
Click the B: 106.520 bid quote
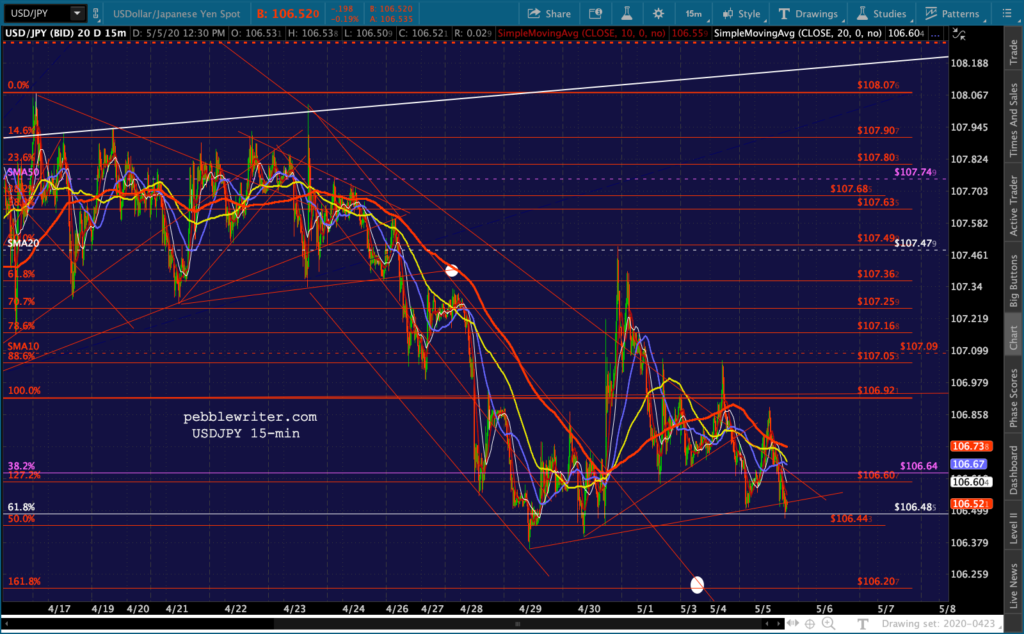click(287, 14)
